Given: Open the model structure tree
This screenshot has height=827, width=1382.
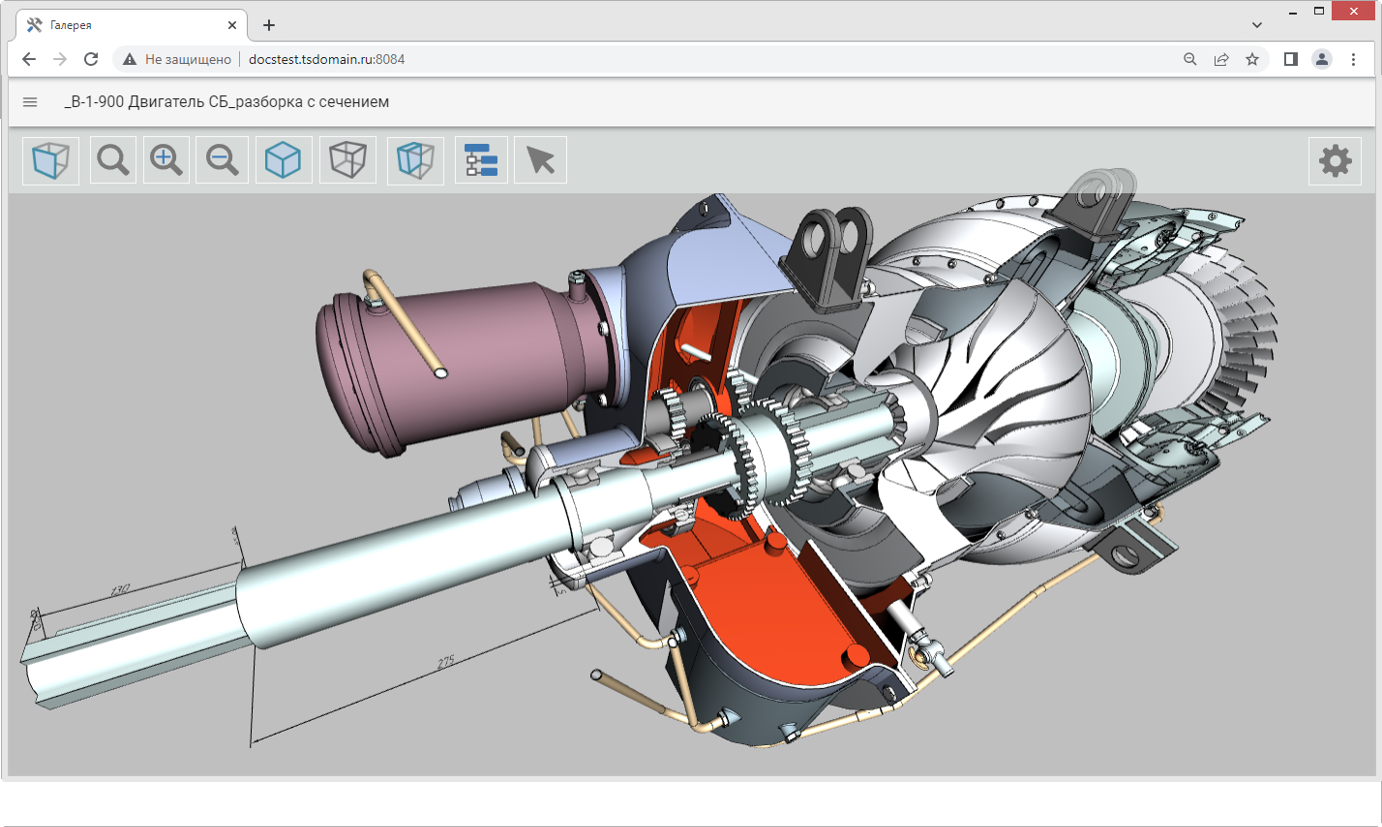Looking at the screenshot, I should coord(481,161).
